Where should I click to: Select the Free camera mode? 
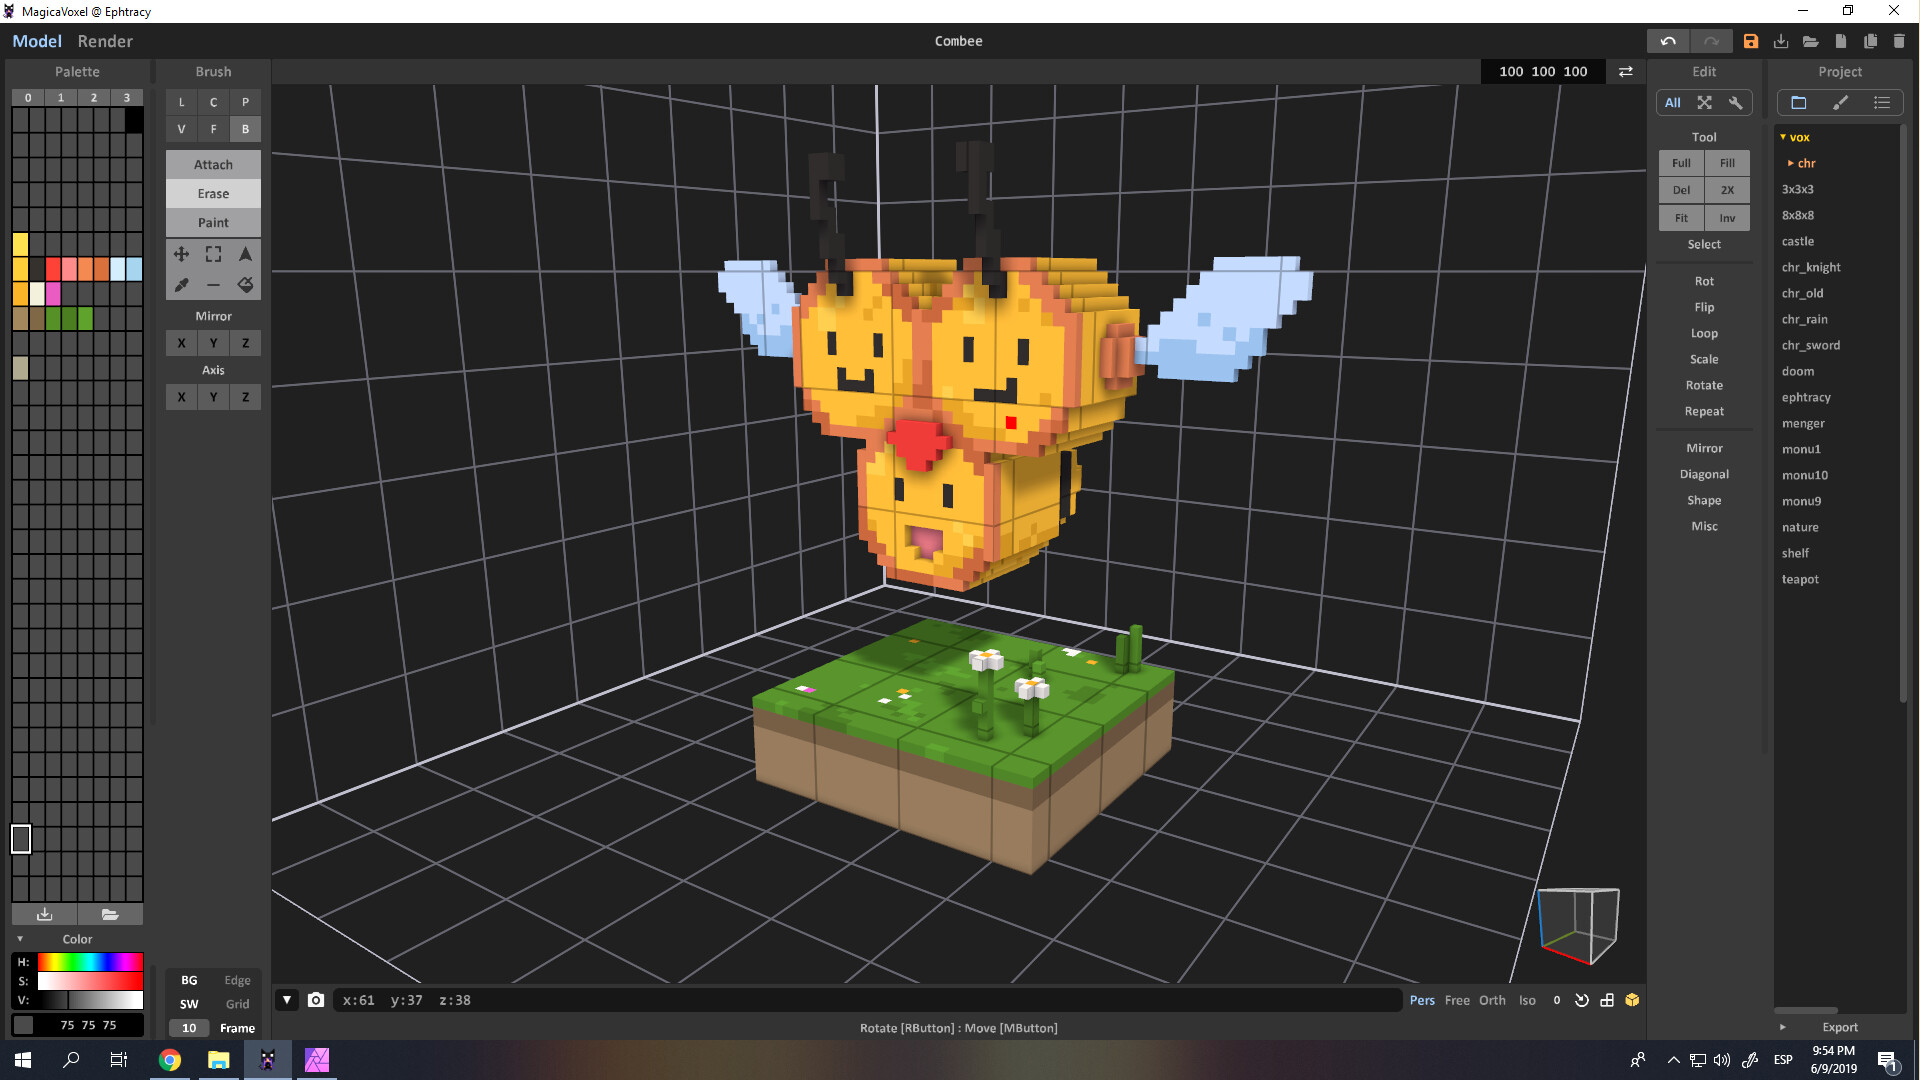[x=1457, y=1000]
